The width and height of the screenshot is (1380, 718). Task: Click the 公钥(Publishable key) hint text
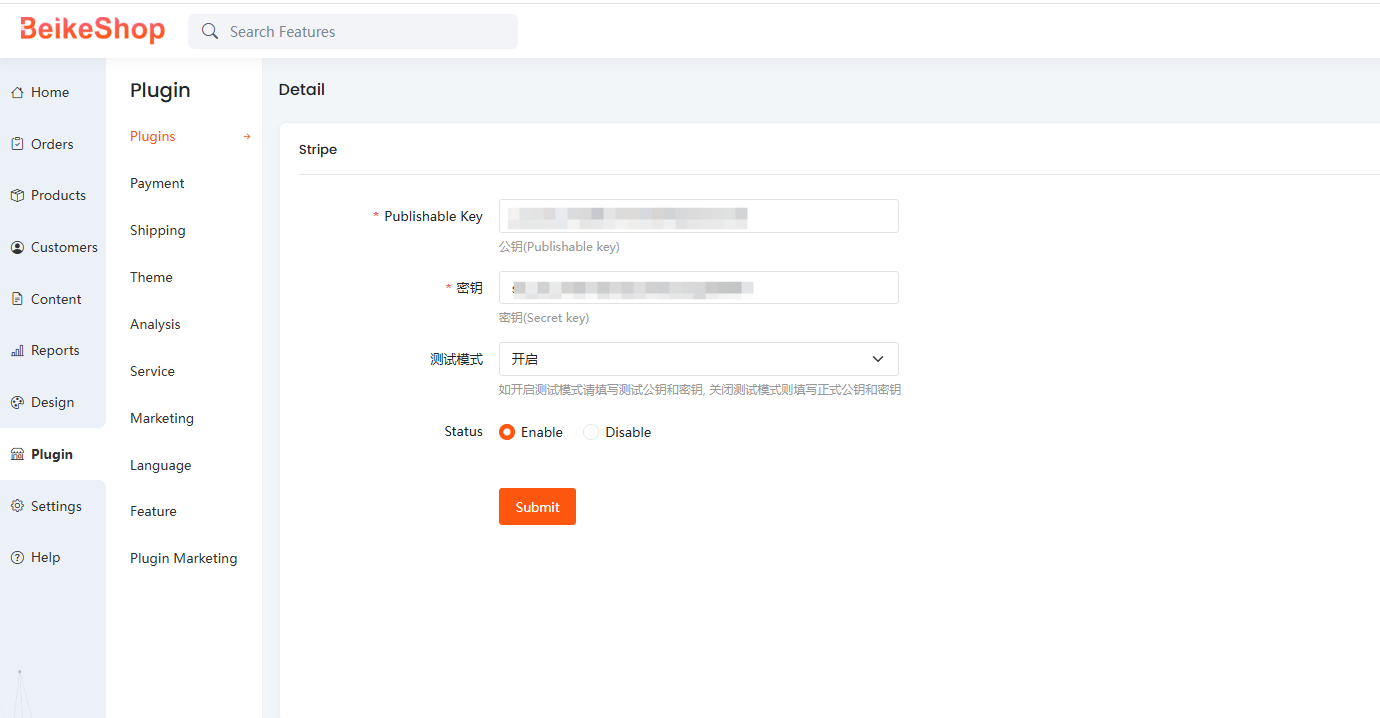point(559,246)
